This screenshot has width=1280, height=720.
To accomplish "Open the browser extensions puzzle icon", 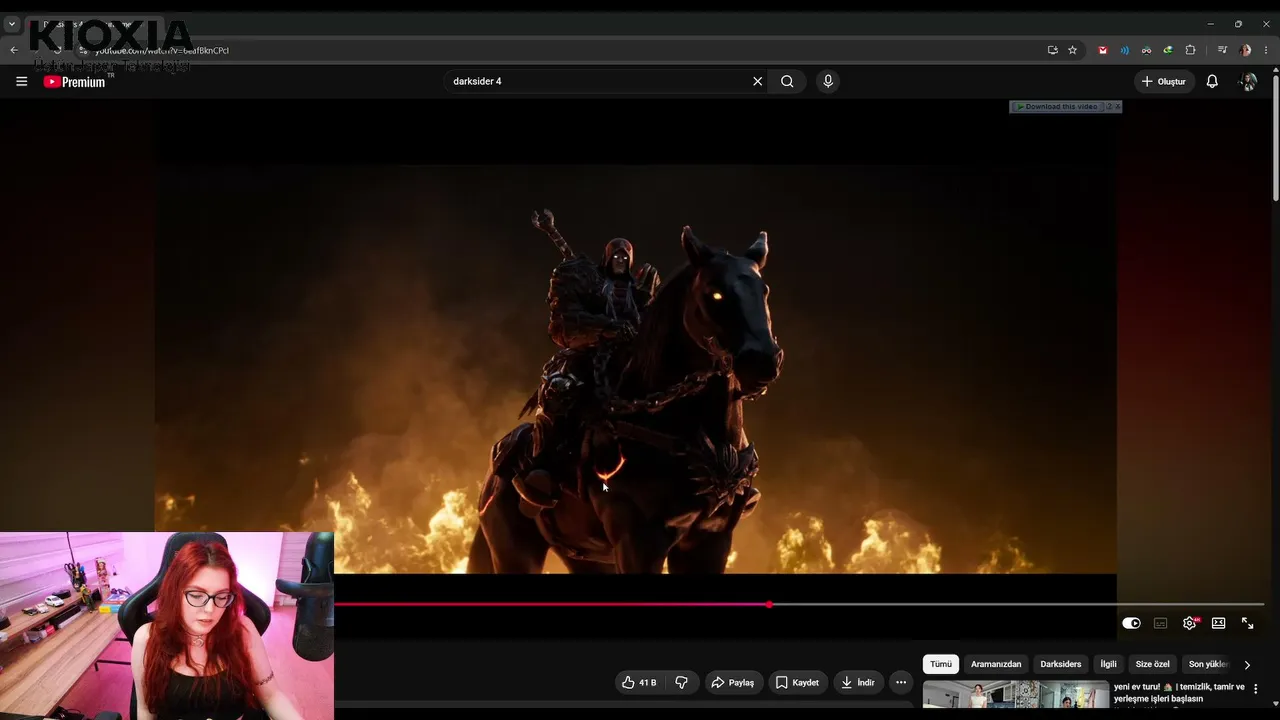I will (1190, 50).
